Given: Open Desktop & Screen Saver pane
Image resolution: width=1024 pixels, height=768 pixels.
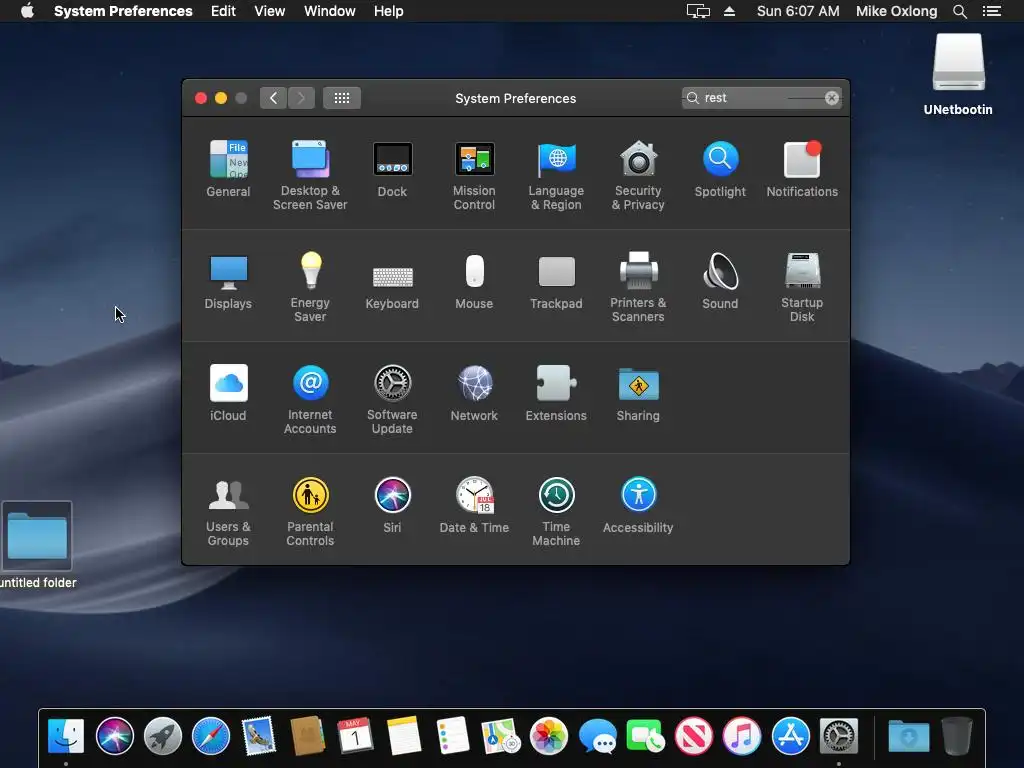Looking at the screenshot, I should (x=310, y=175).
